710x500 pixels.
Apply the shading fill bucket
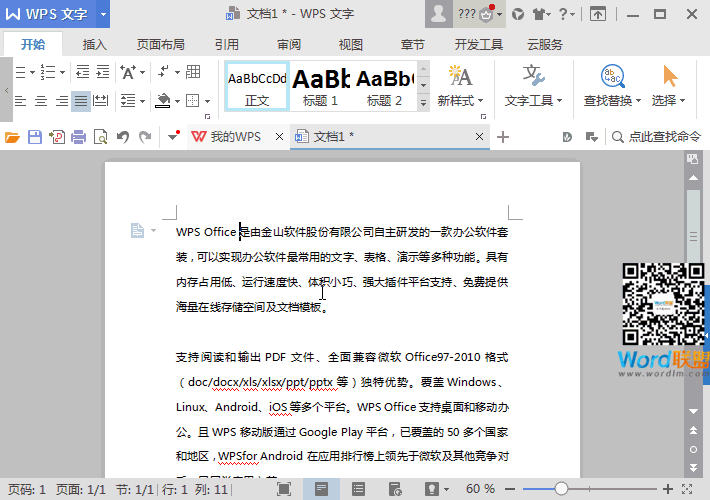[163, 101]
